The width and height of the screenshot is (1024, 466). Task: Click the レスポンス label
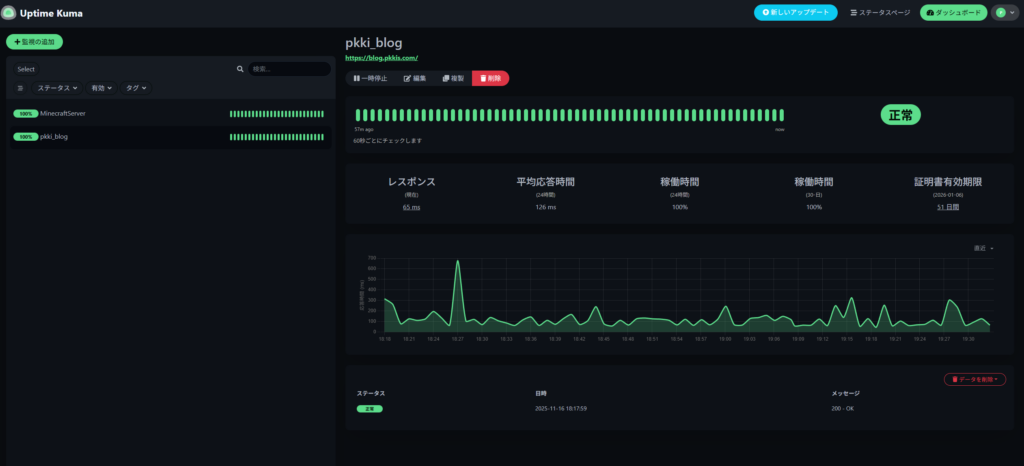coord(411,182)
